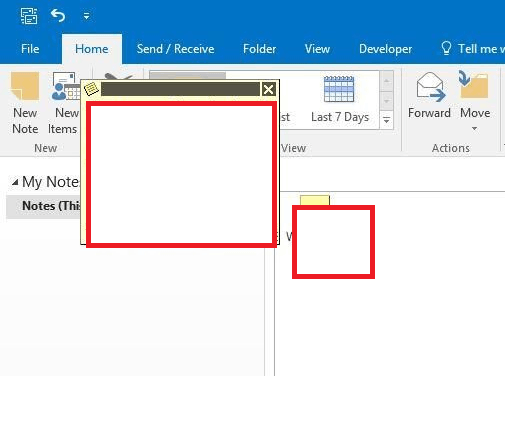This screenshot has height=437, width=506.
Task: Open the Move dropdown arrow
Action: (474, 128)
